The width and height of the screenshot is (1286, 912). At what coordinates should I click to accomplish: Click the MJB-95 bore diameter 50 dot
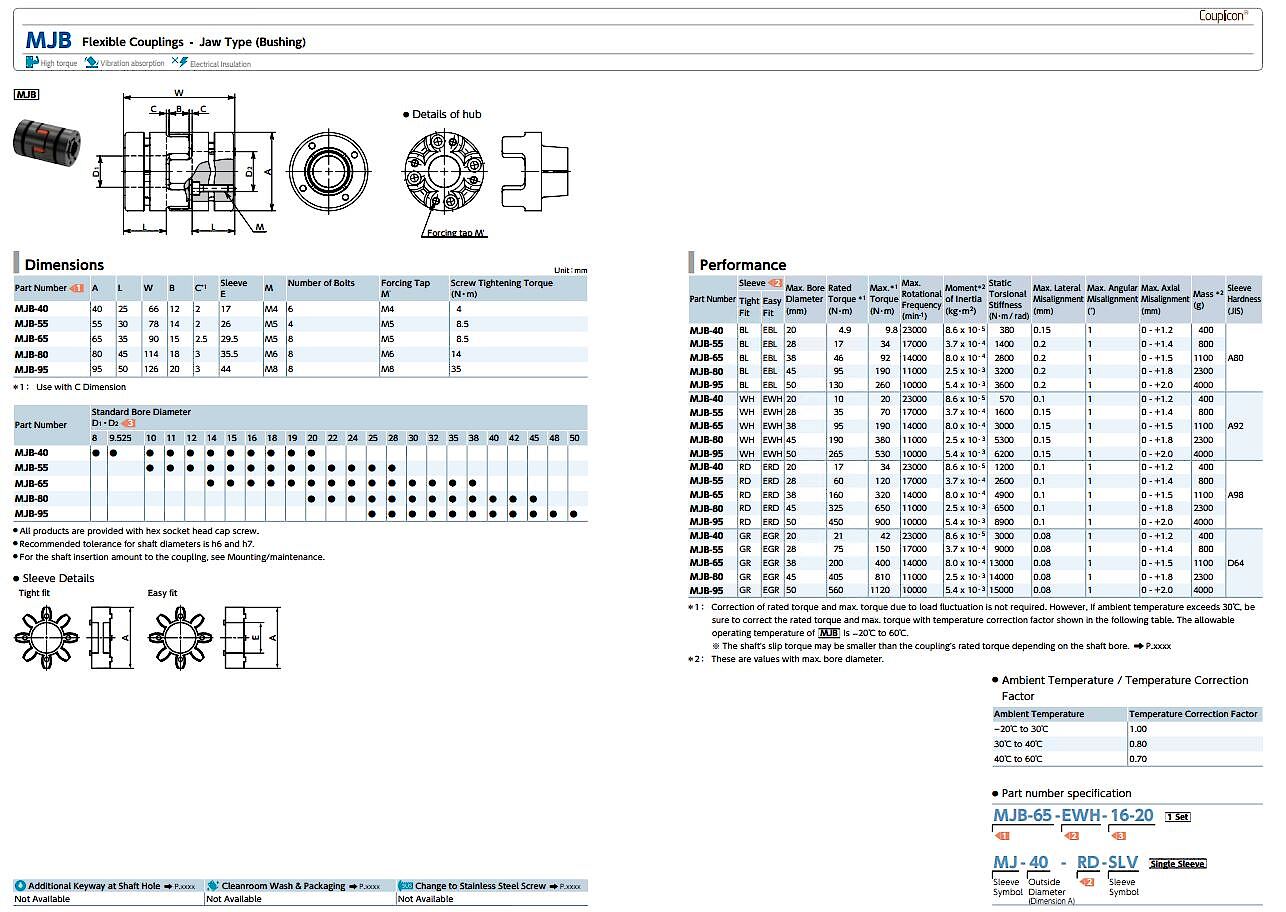point(574,514)
